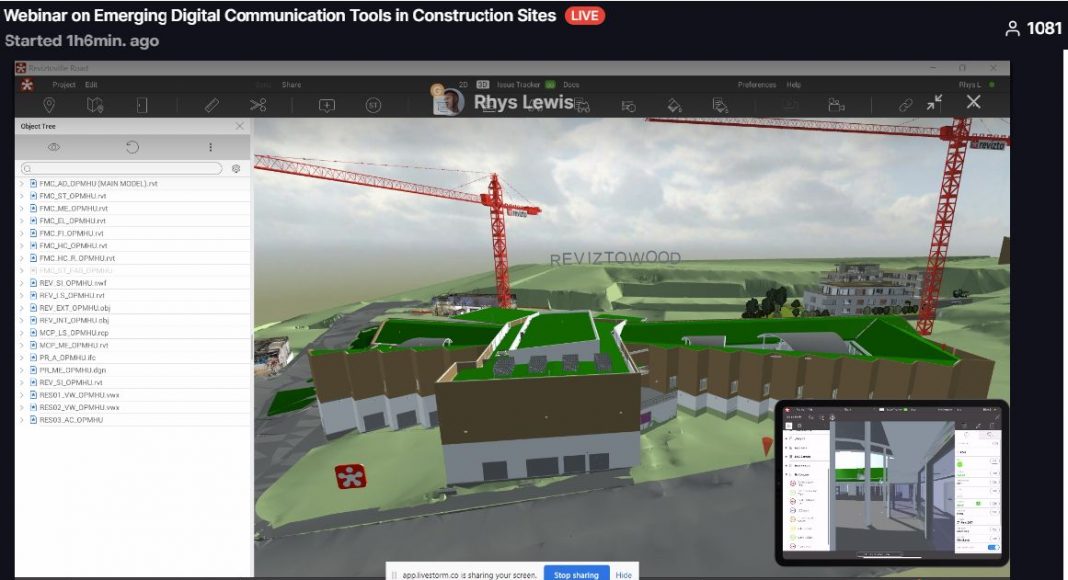The image size is (1068, 580).
Task: Click the Stop sharing button
Action: click(575, 574)
